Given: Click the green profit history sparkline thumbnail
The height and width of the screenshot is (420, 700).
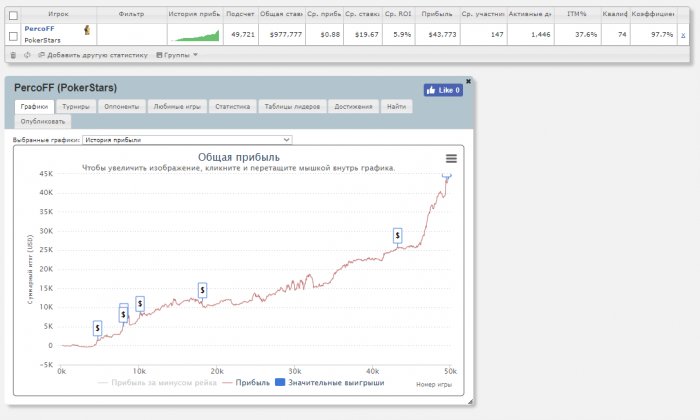Looking at the screenshot, I should coord(196,35).
